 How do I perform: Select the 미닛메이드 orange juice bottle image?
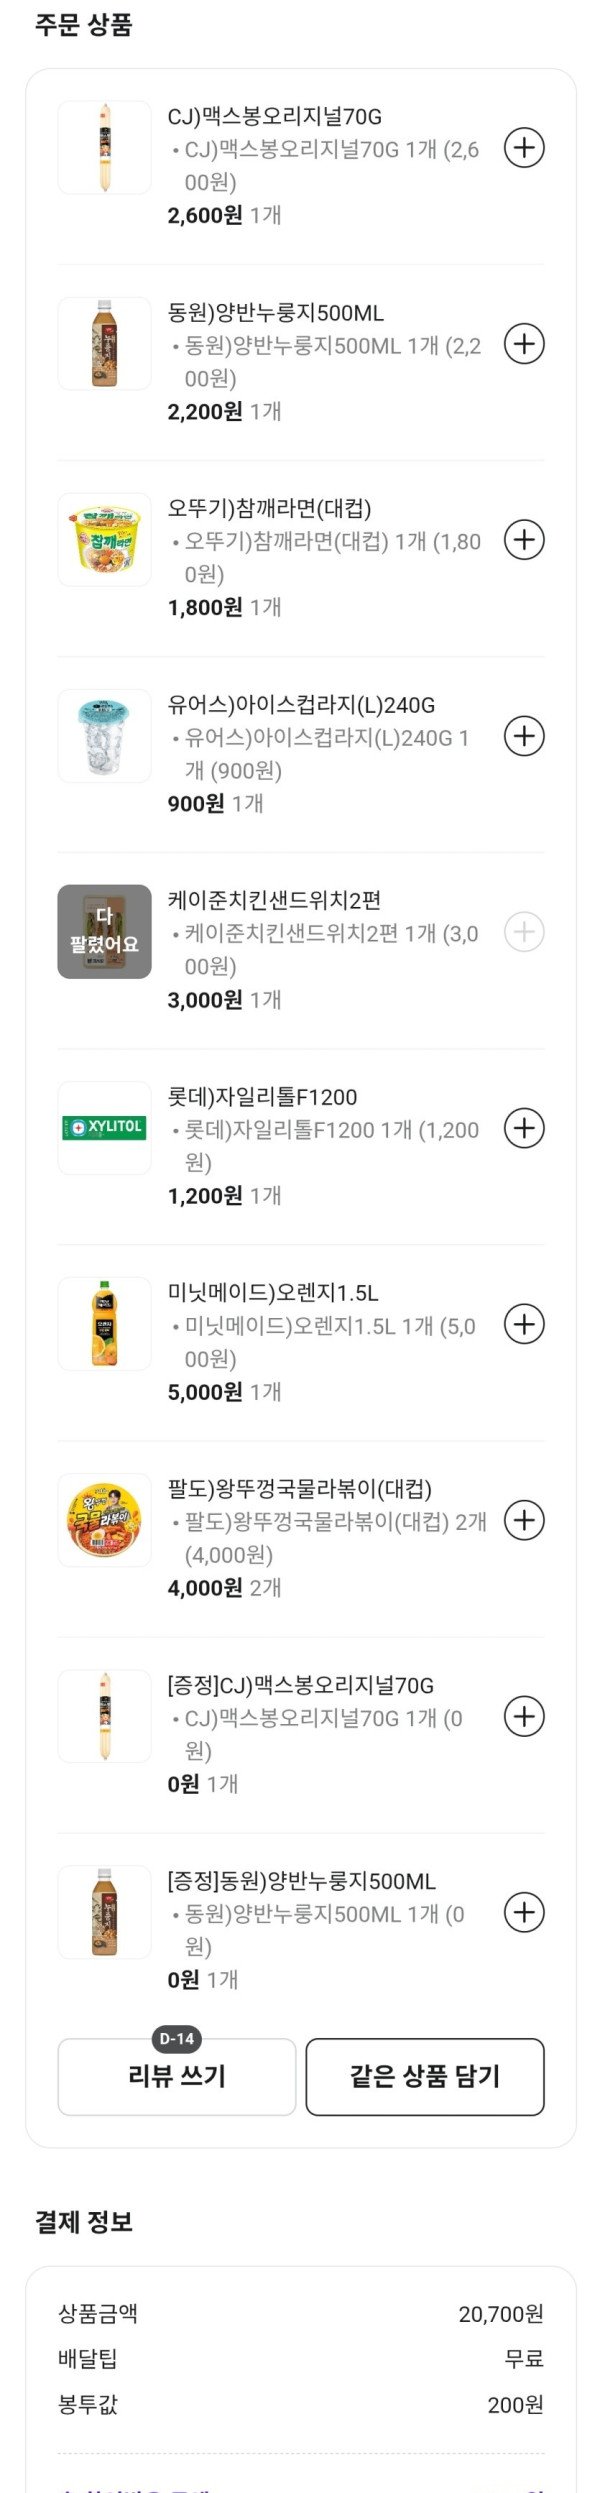coord(104,1323)
